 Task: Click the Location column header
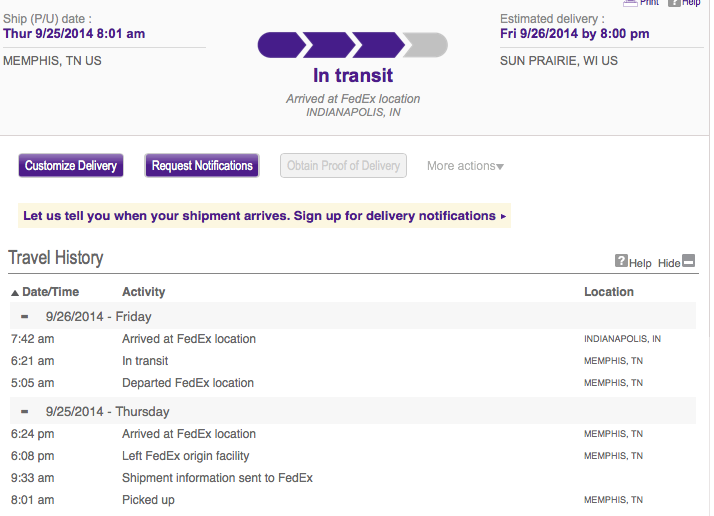tap(609, 292)
